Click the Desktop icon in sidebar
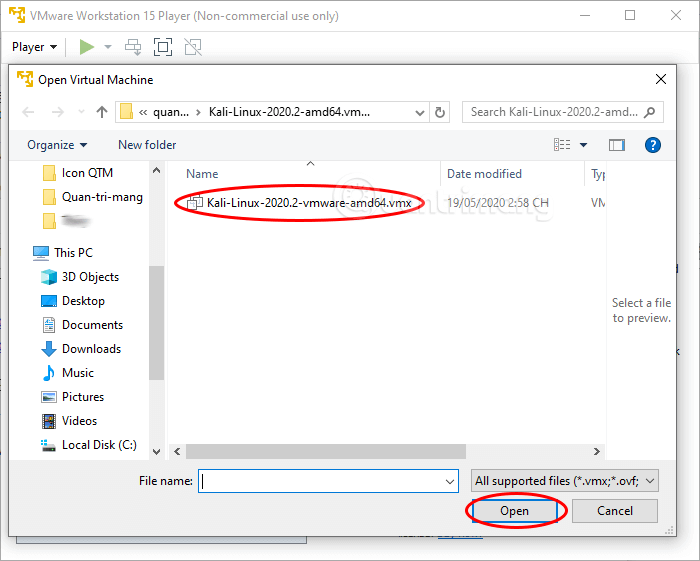The height and width of the screenshot is (561, 700). pos(49,301)
